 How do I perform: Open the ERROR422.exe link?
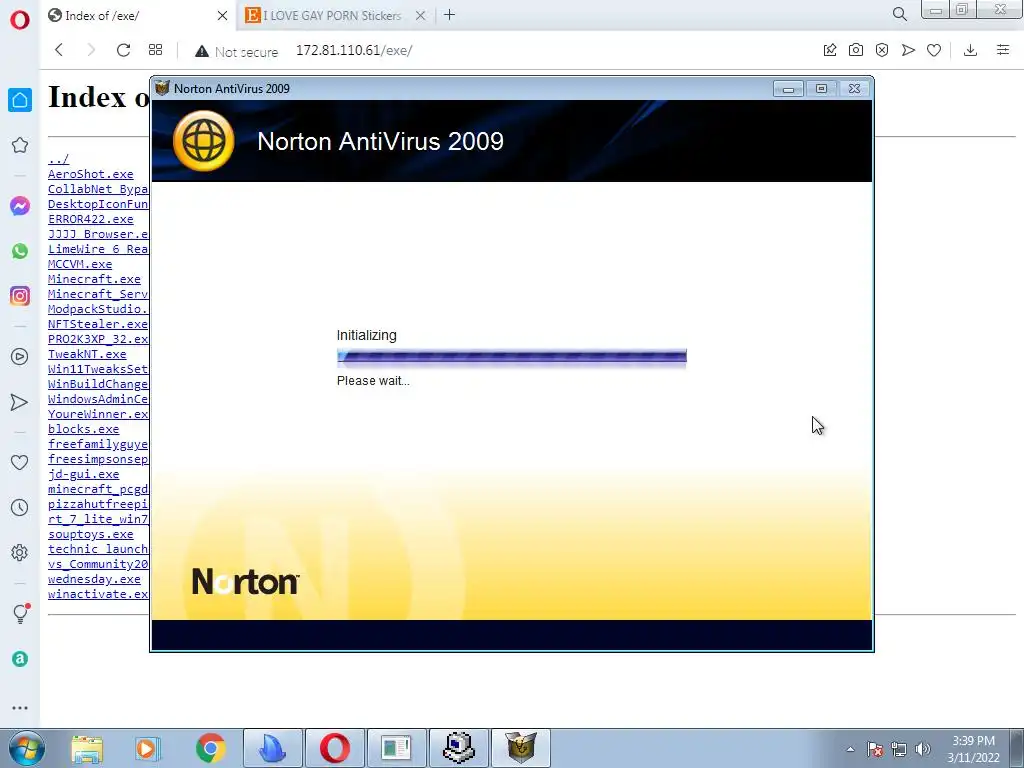coord(90,219)
